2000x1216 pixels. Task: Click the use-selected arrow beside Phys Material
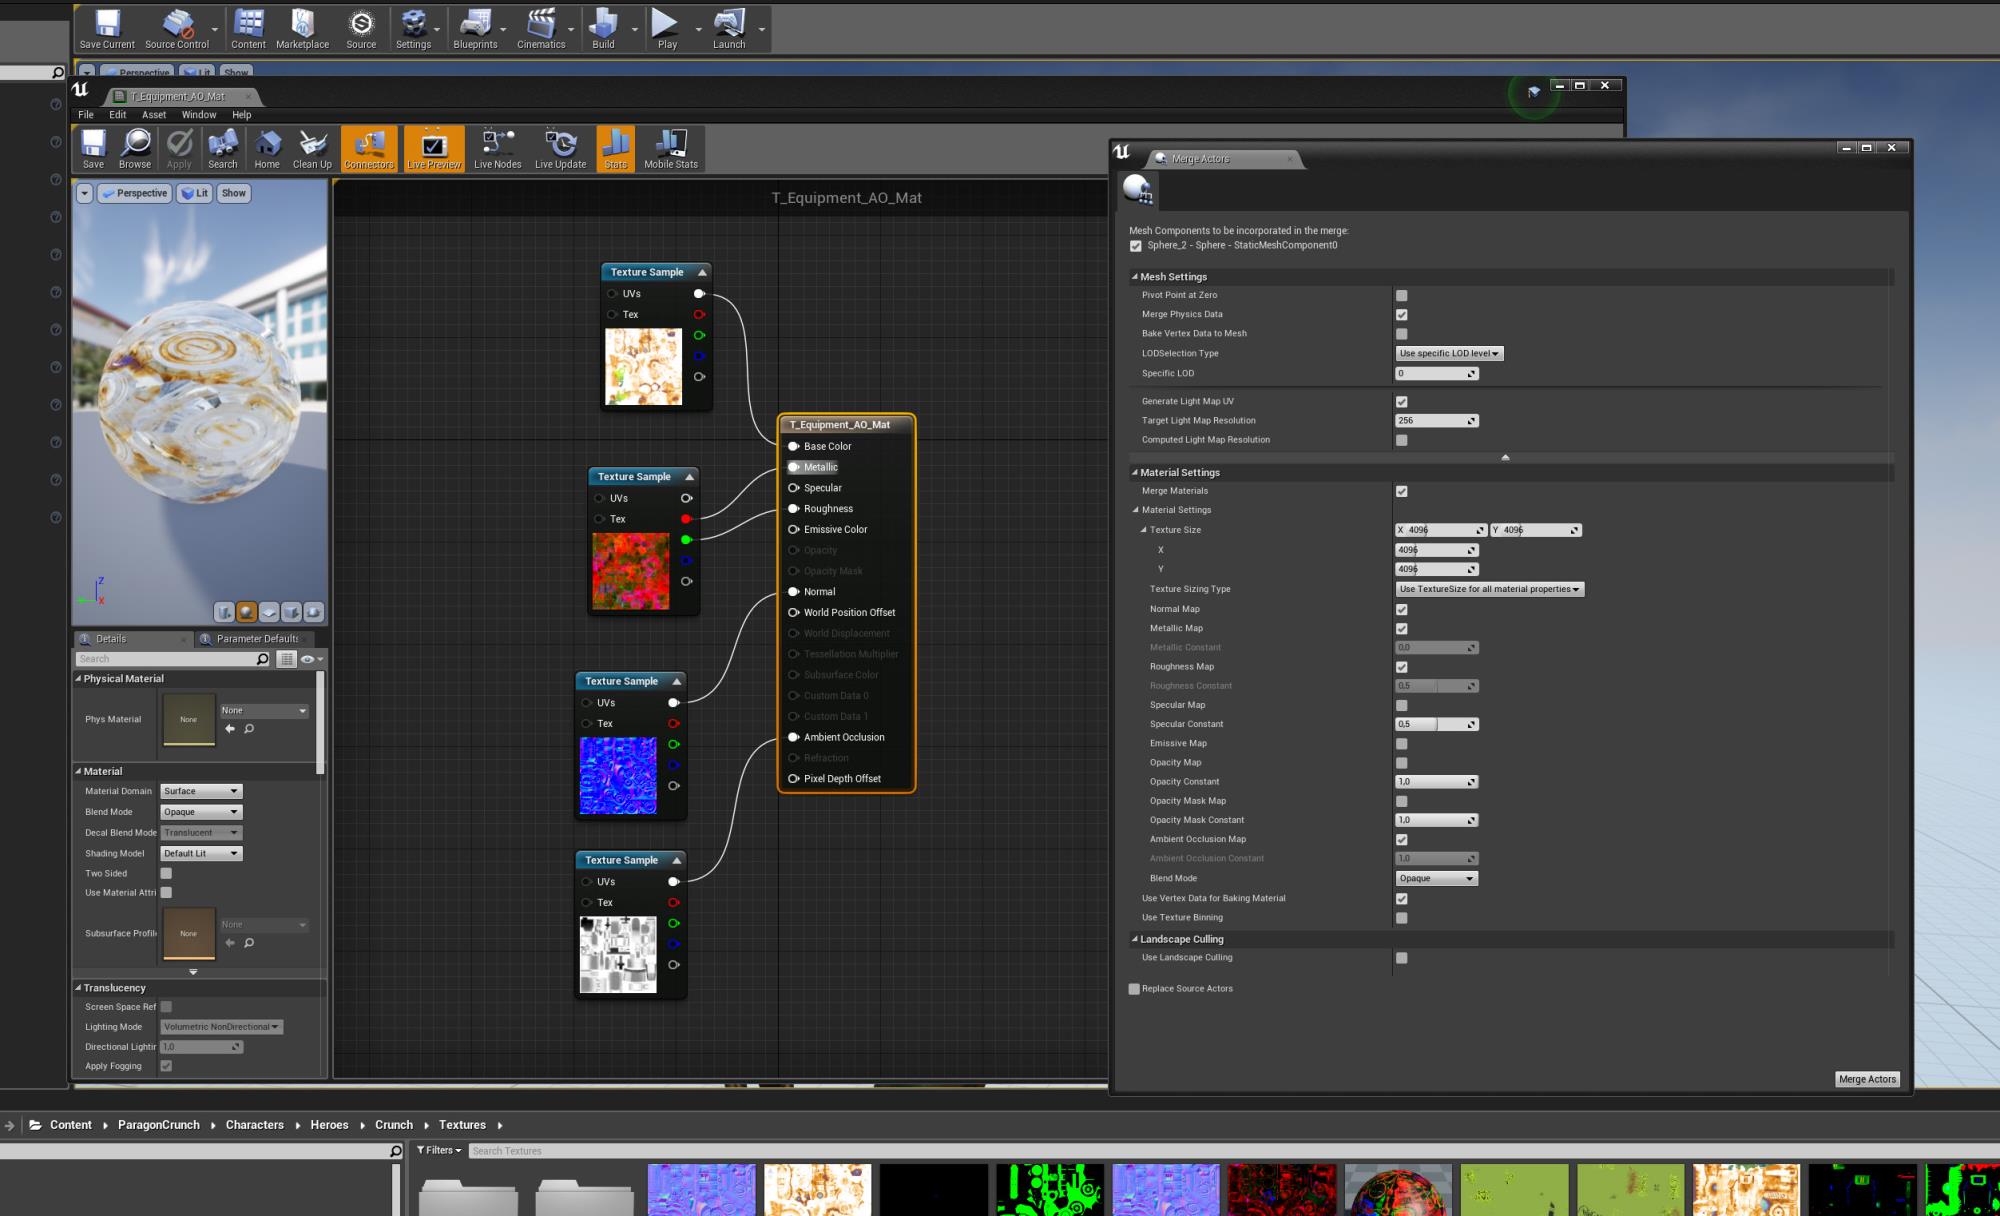(x=230, y=729)
